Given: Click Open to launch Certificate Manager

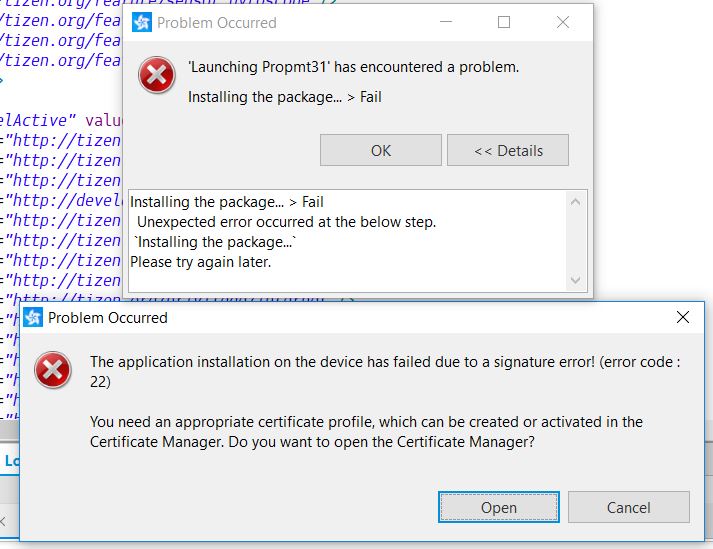Looking at the screenshot, I should click(x=498, y=507).
